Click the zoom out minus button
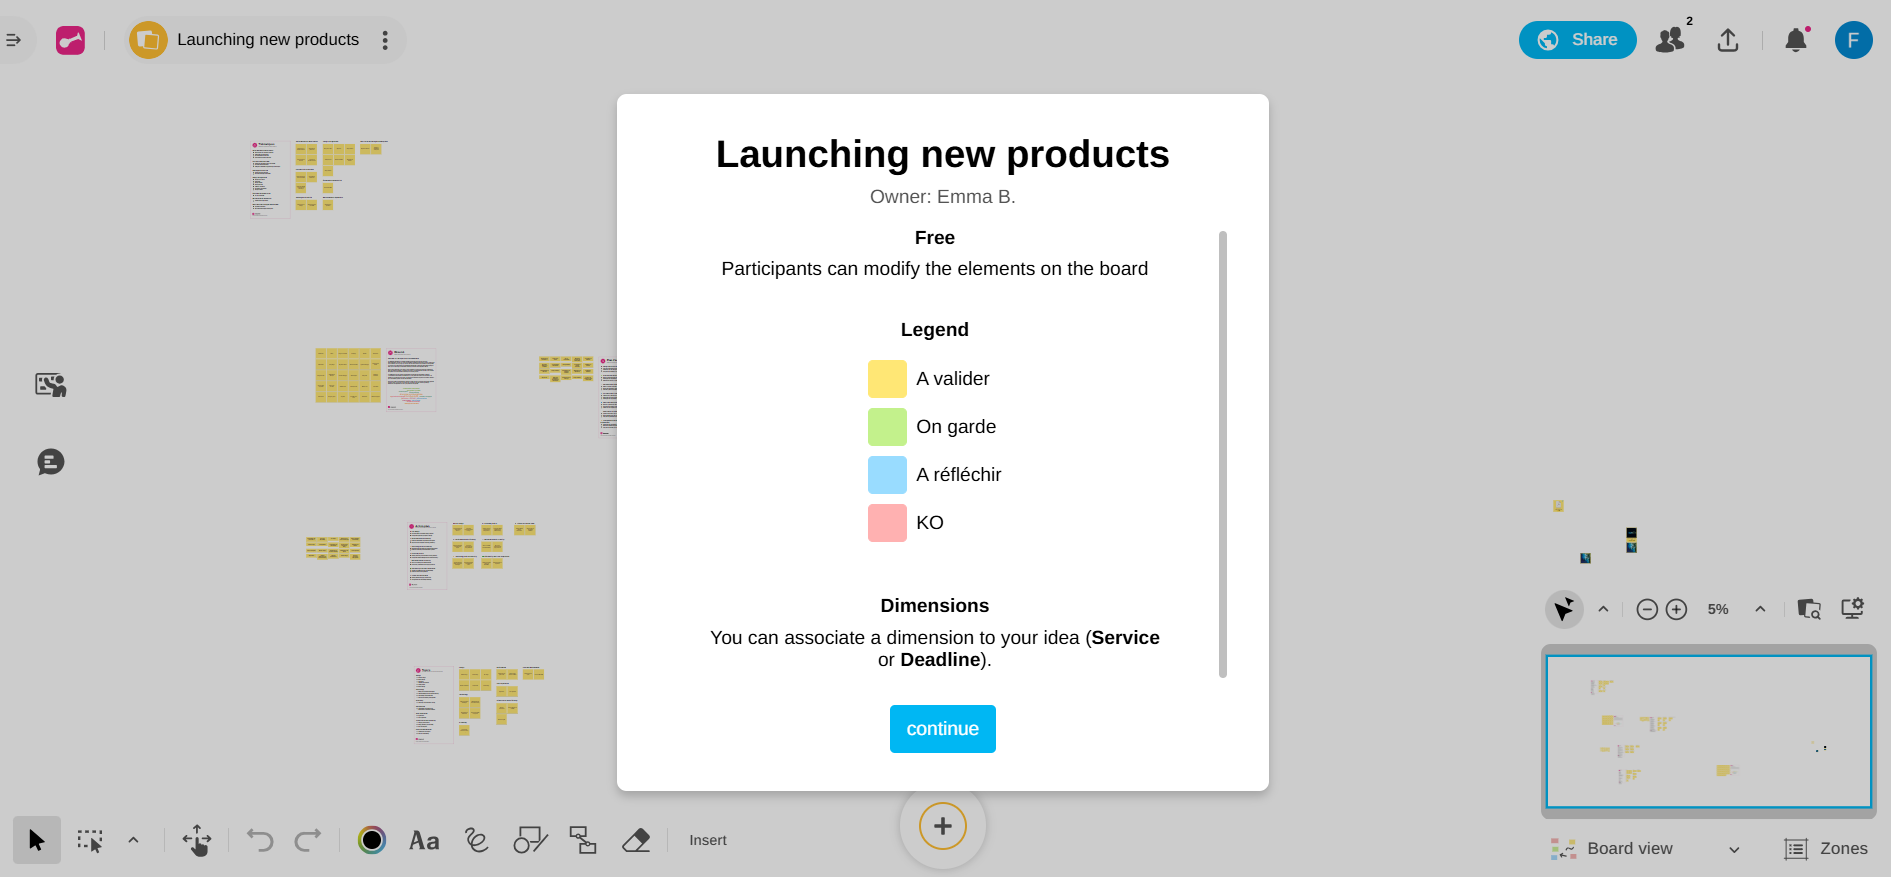Image resolution: width=1891 pixels, height=877 pixels. (x=1647, y=609)
